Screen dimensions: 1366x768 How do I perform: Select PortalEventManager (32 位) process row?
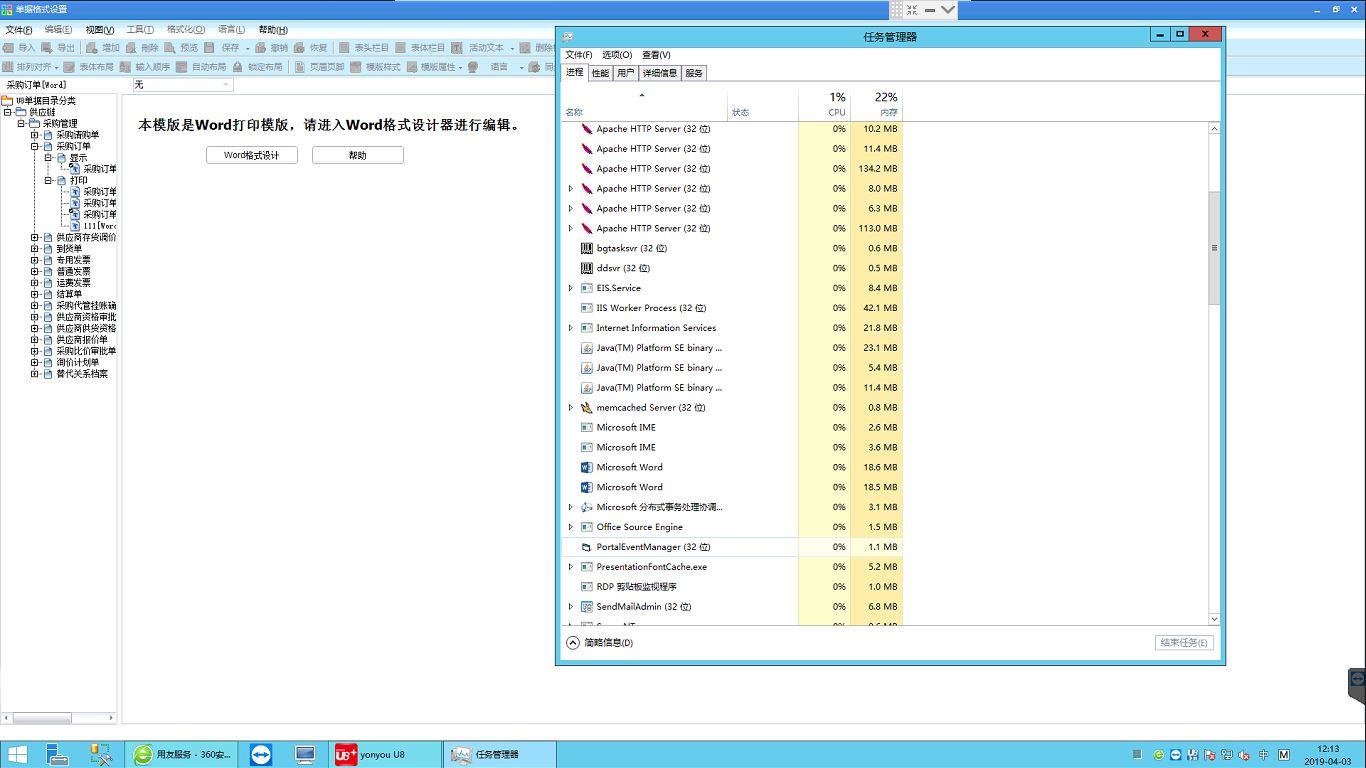[733, 547]
